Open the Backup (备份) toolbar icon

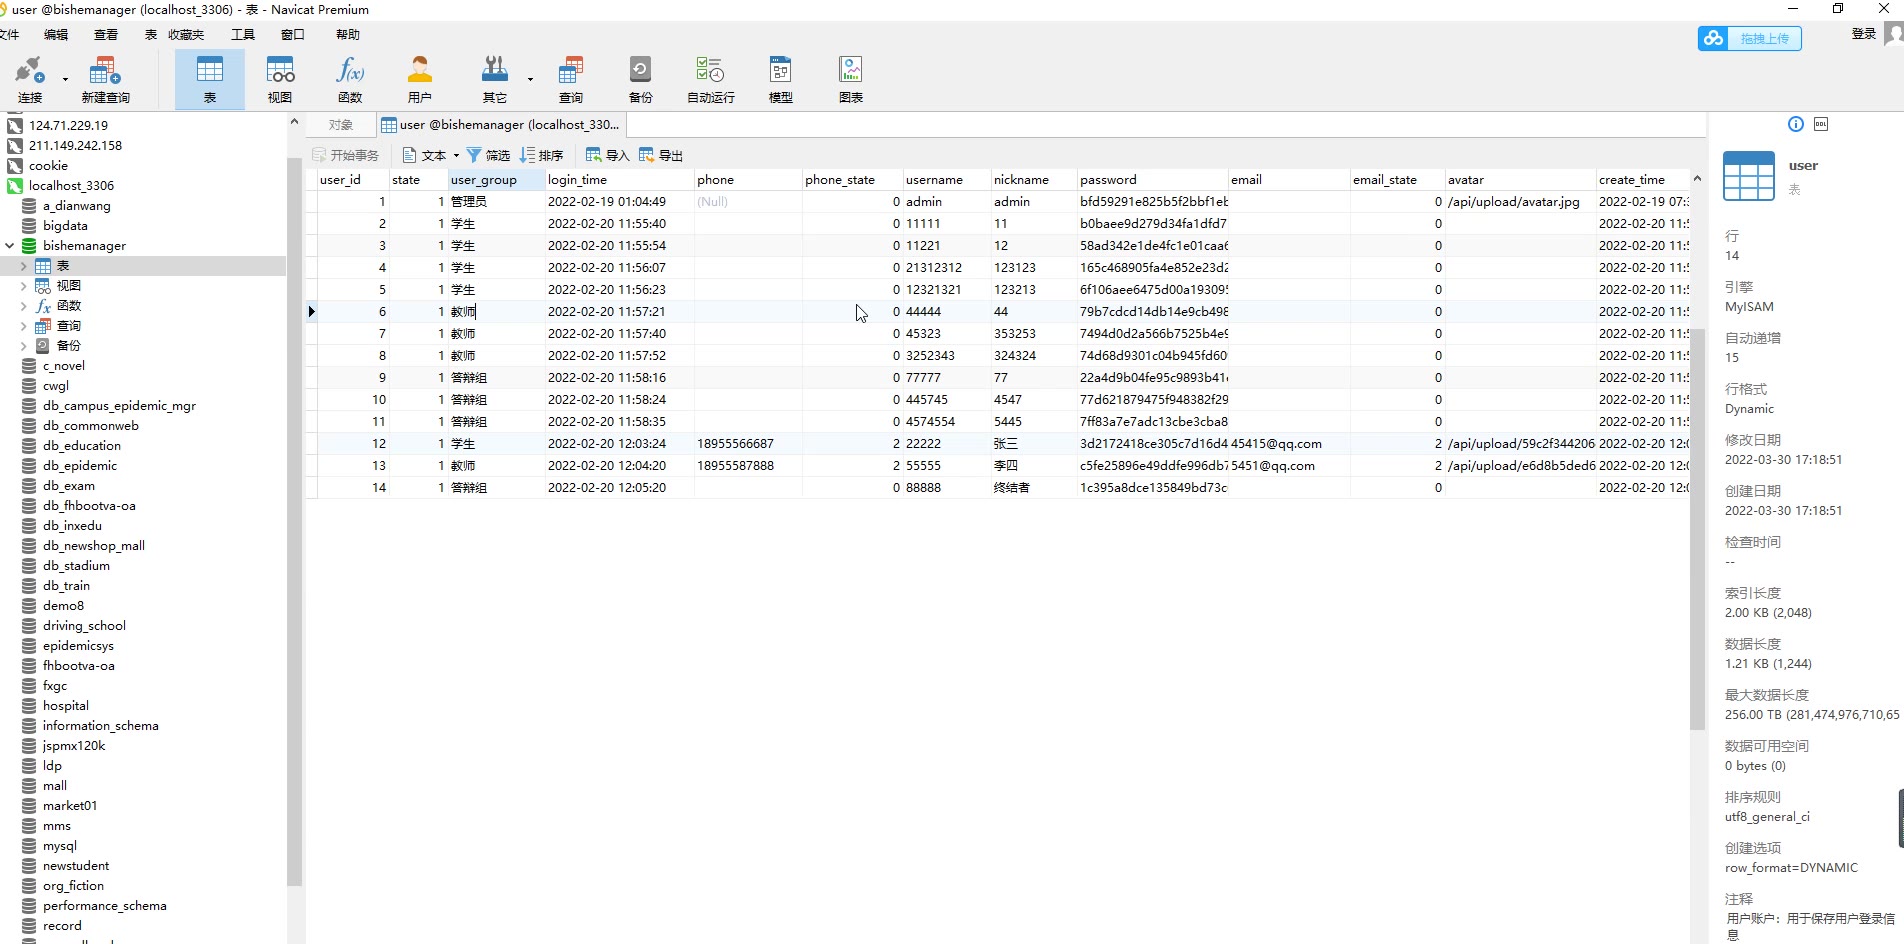click(640, 79)
